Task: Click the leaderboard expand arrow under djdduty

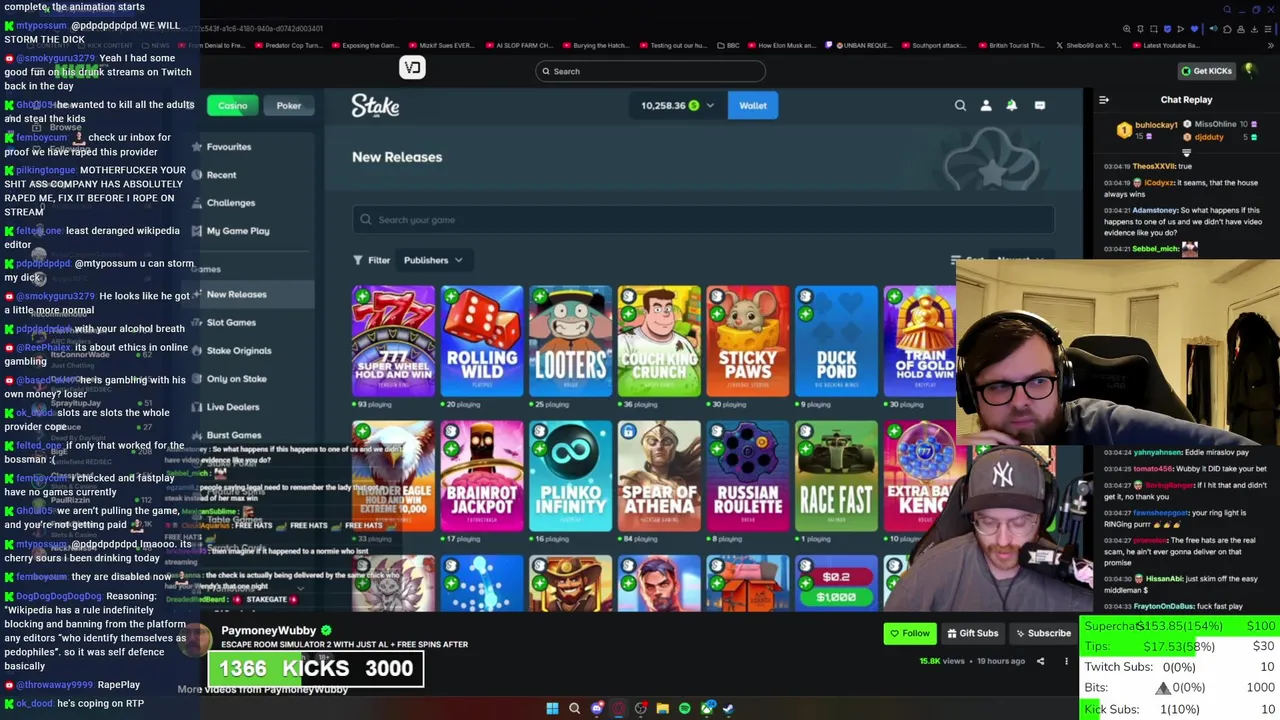Action: pos(1186,153)
